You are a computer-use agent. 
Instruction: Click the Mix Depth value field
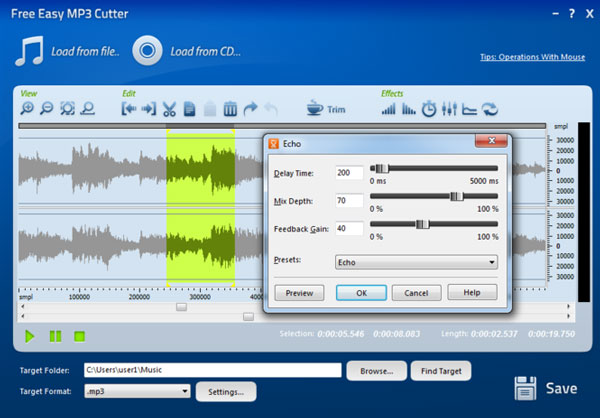click(x=349, y=201)
